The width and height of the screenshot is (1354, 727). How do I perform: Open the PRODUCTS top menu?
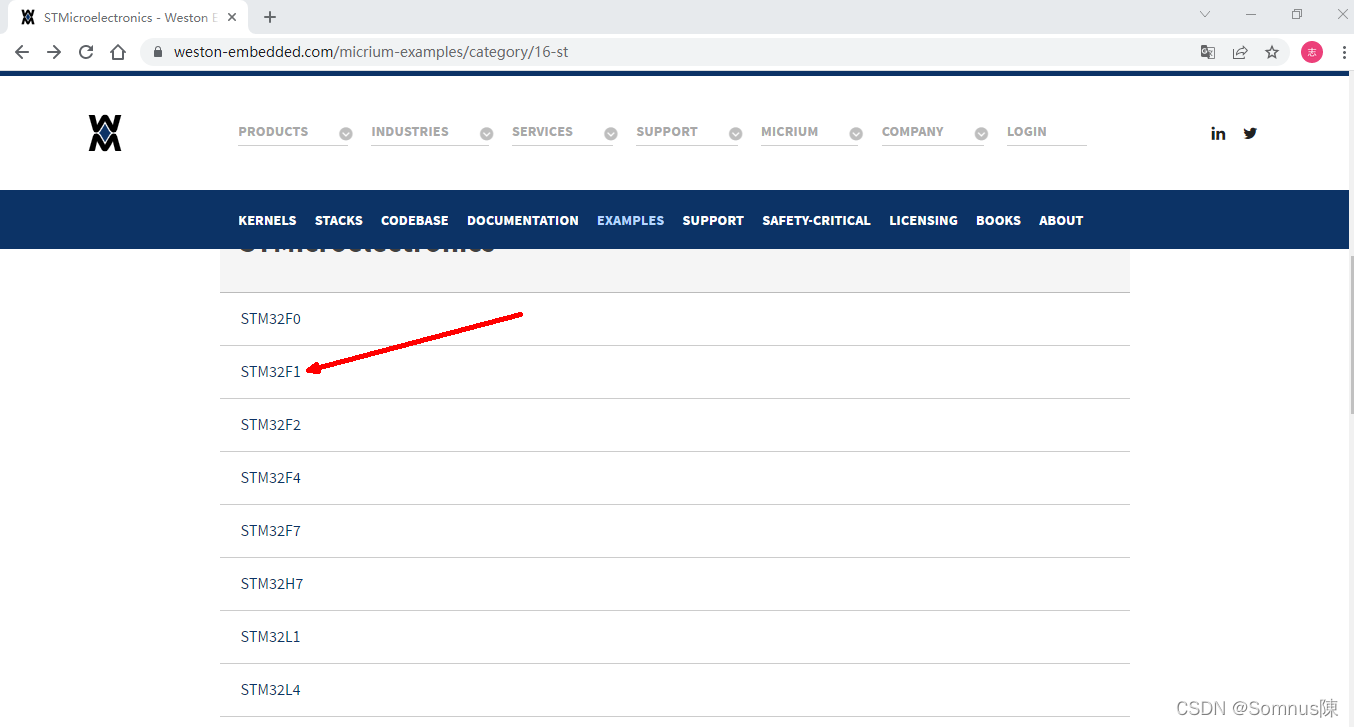coord(273,132)
